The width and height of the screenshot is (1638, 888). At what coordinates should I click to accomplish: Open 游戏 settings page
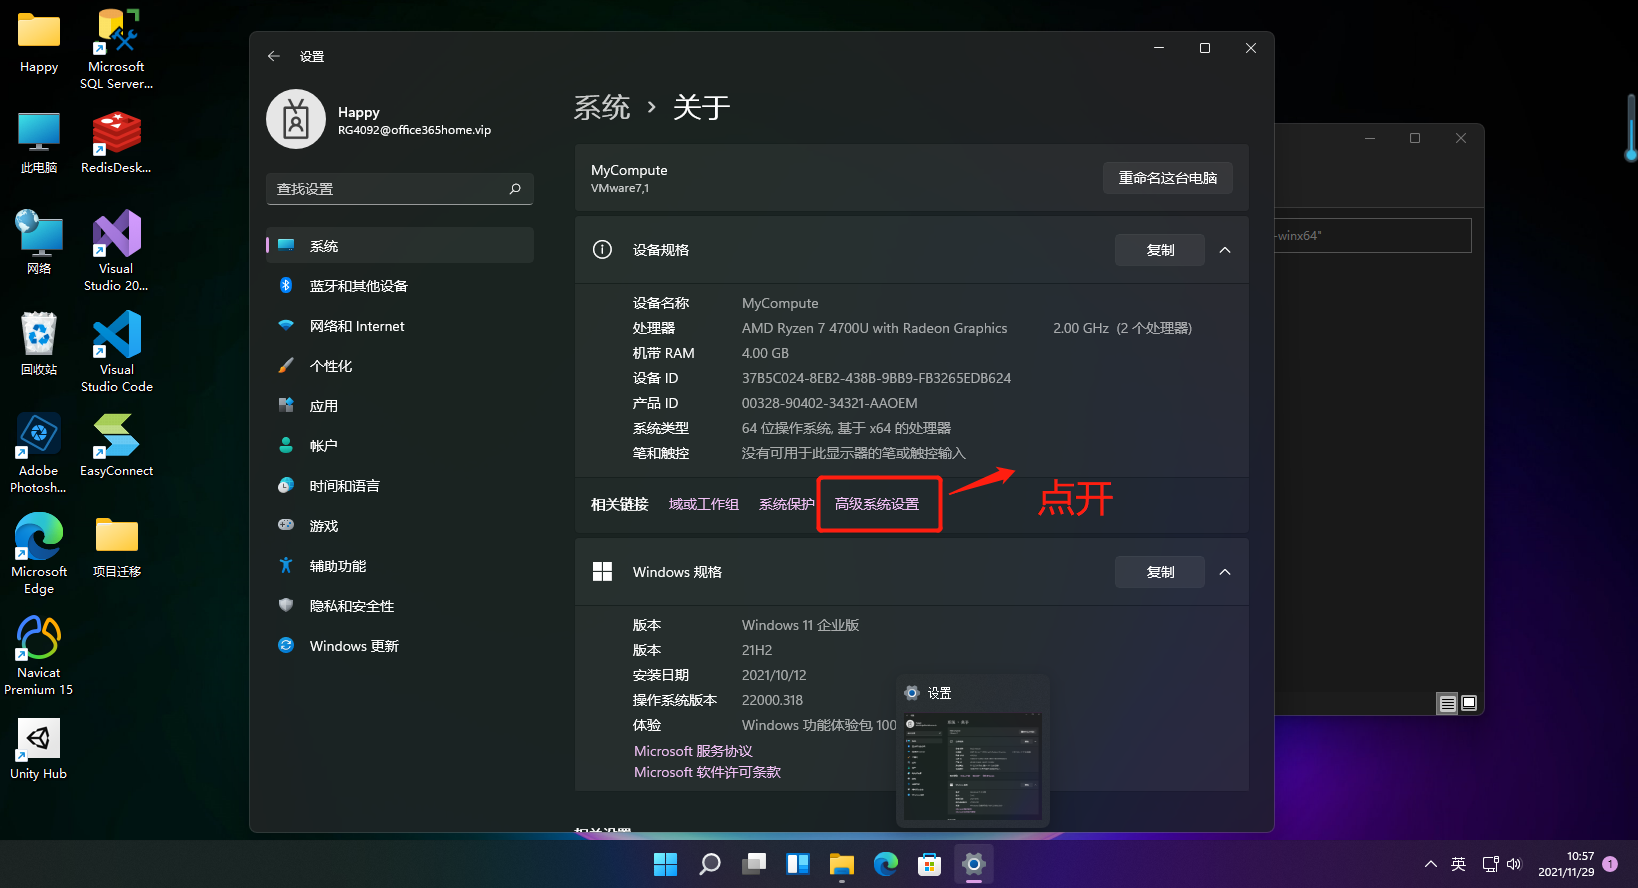pyautogui.click(x=400, y=526)
